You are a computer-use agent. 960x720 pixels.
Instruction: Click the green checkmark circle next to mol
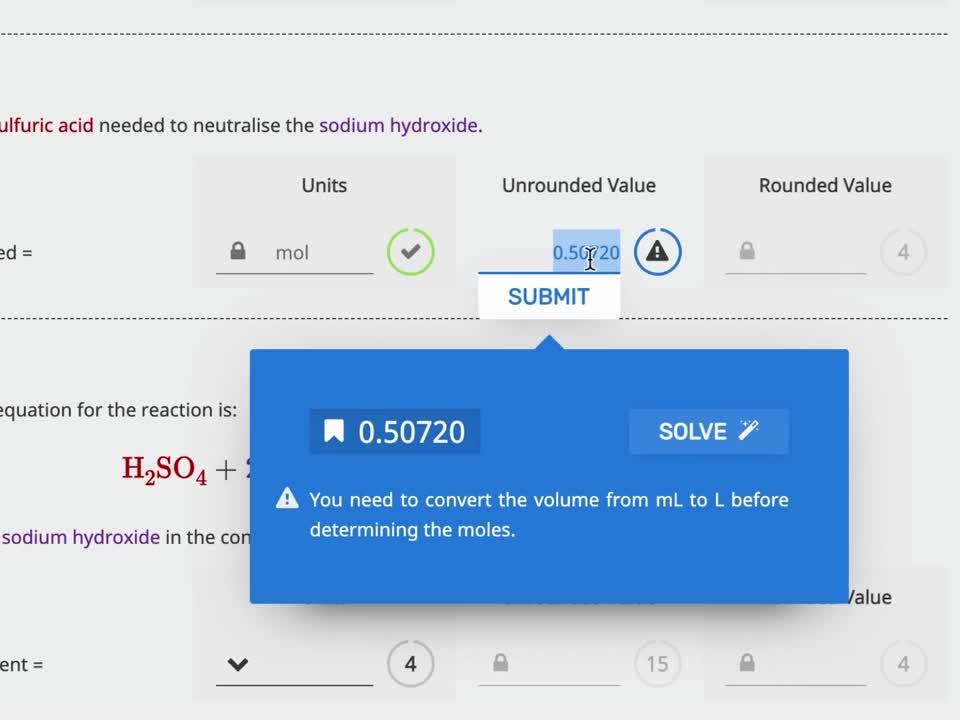coord(410,252)
